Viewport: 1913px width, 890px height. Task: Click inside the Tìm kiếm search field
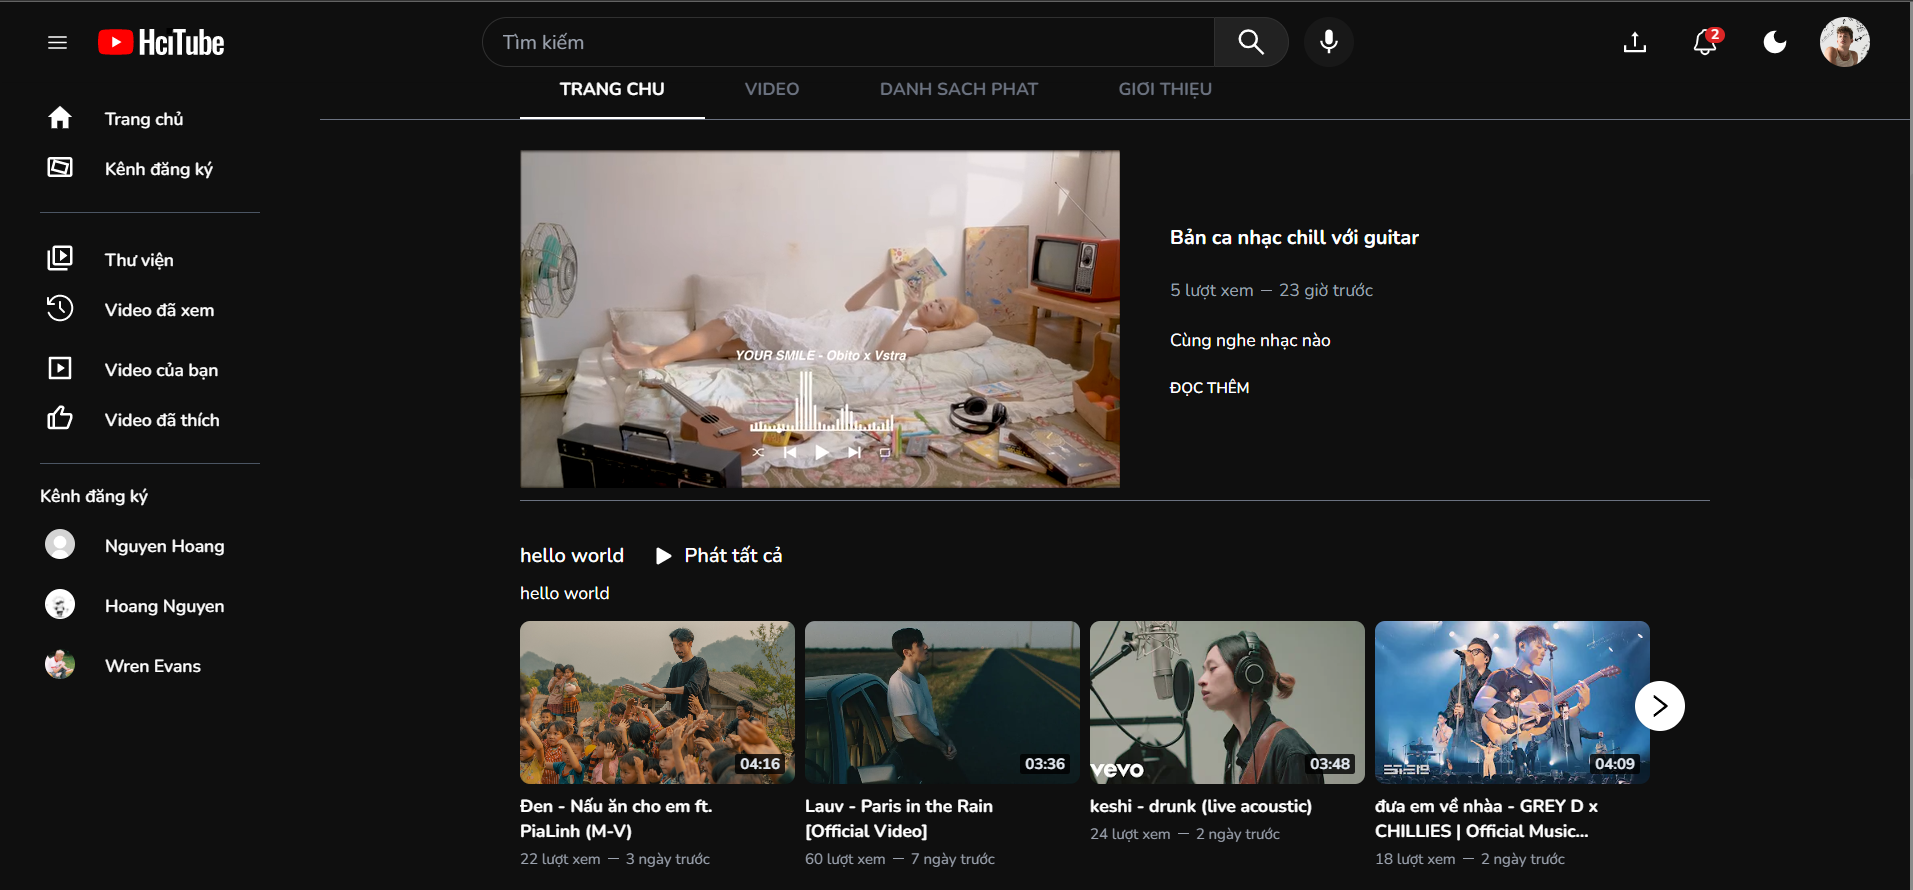click(x=848, y=42)
